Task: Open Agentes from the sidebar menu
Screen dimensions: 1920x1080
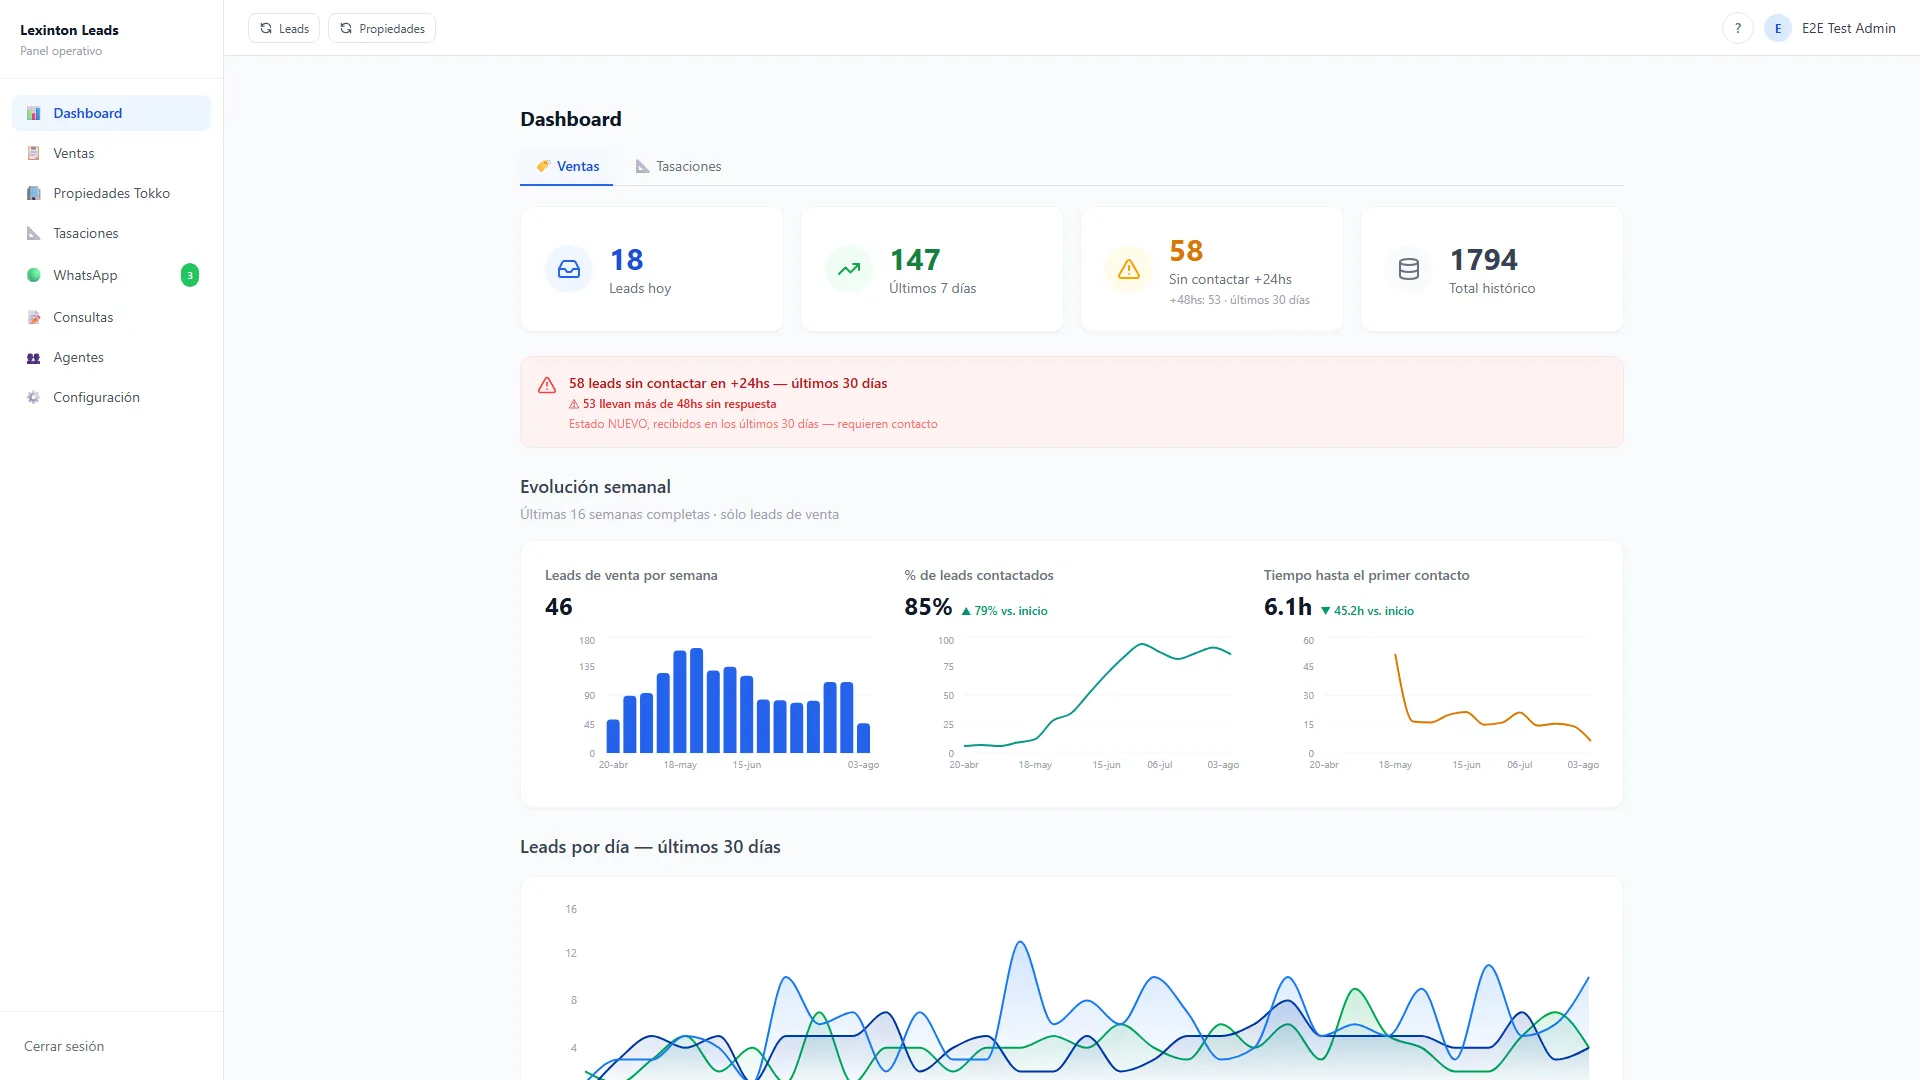Action: pyautogui.click(x=112, y=357)
